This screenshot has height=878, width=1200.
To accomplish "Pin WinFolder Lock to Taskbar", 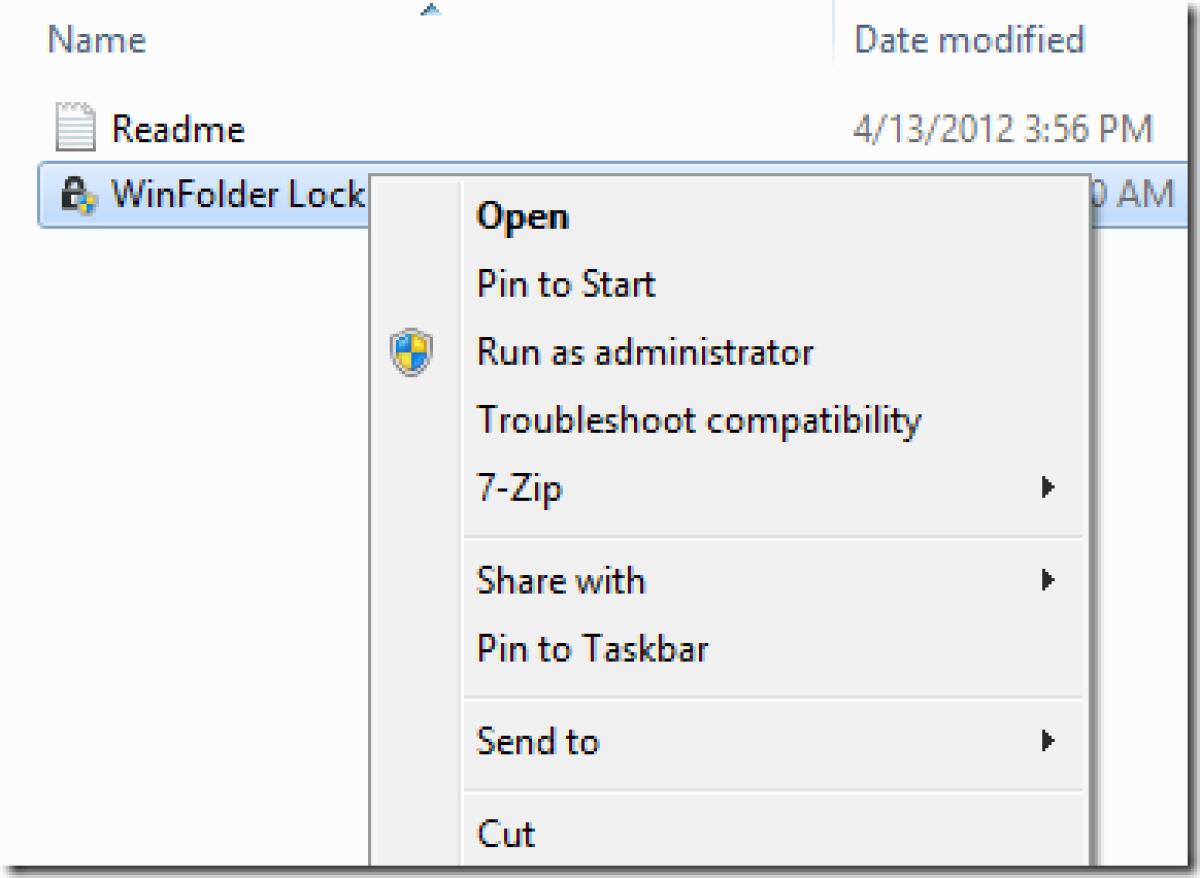I will coord(592,647).
